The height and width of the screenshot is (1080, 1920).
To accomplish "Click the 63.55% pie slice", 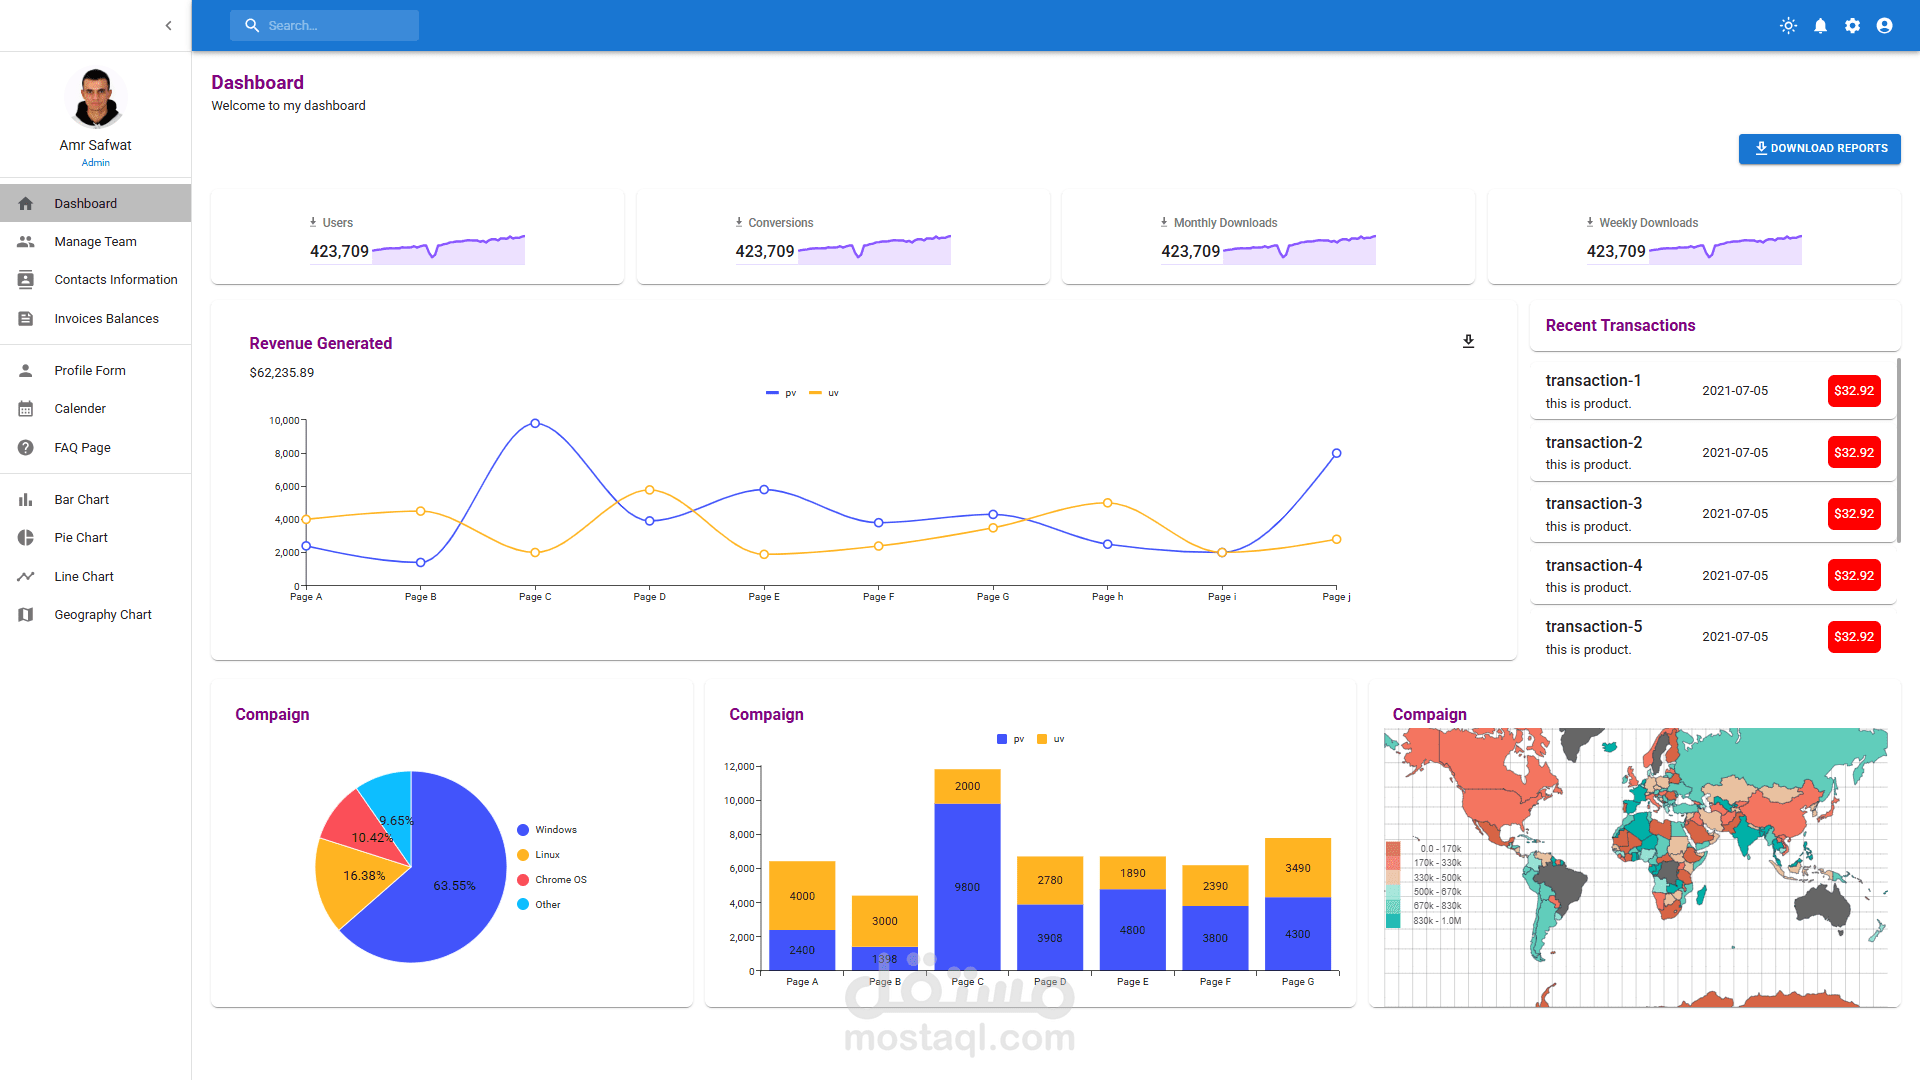I will [x=455, y=886].
